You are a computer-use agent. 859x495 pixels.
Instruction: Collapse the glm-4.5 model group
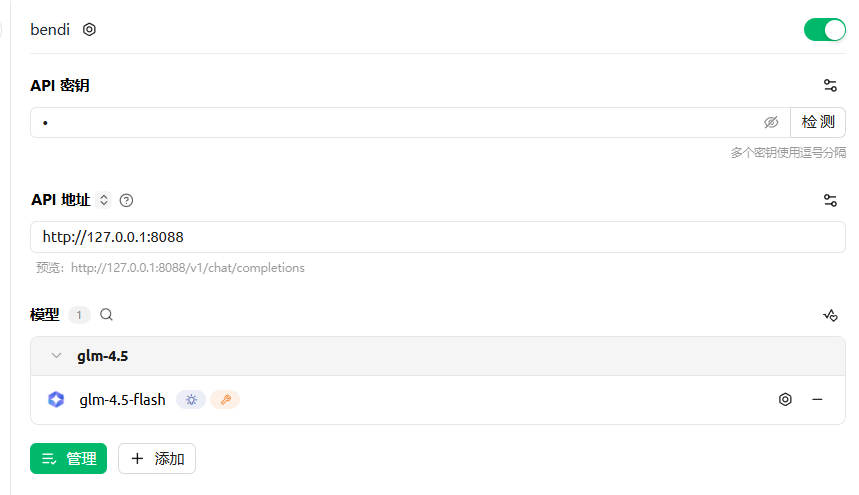pyautogui.click(x=56, y=356)
